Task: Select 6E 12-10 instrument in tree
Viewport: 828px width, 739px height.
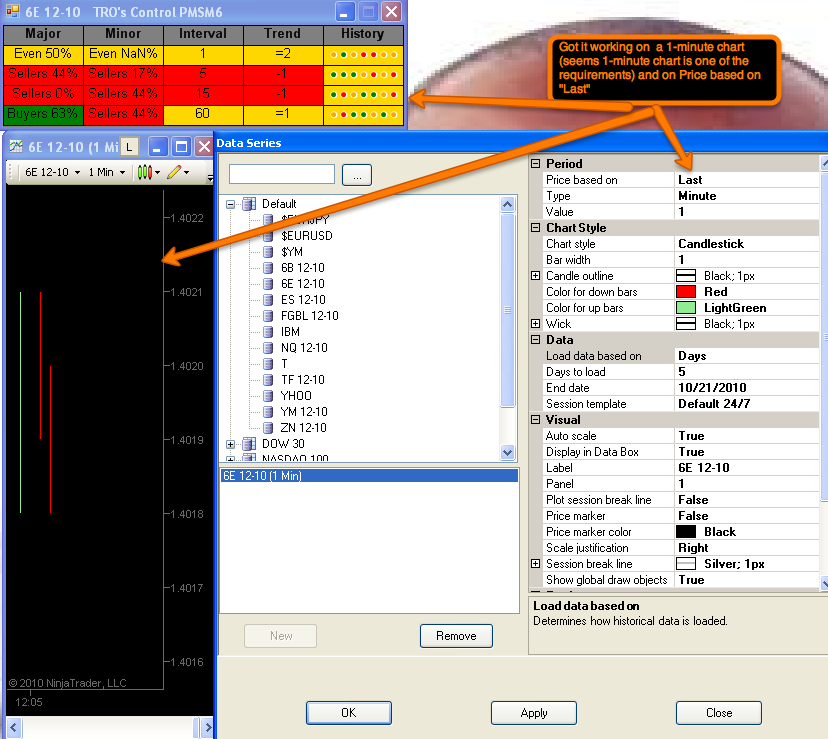Action: [303, 284]
